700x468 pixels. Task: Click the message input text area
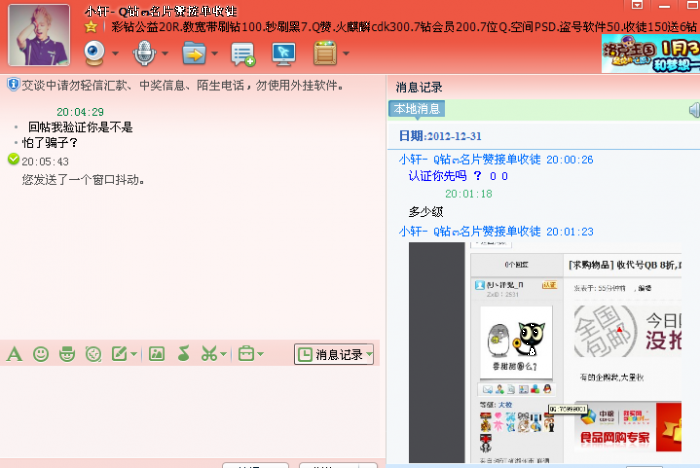pos(190,411)
